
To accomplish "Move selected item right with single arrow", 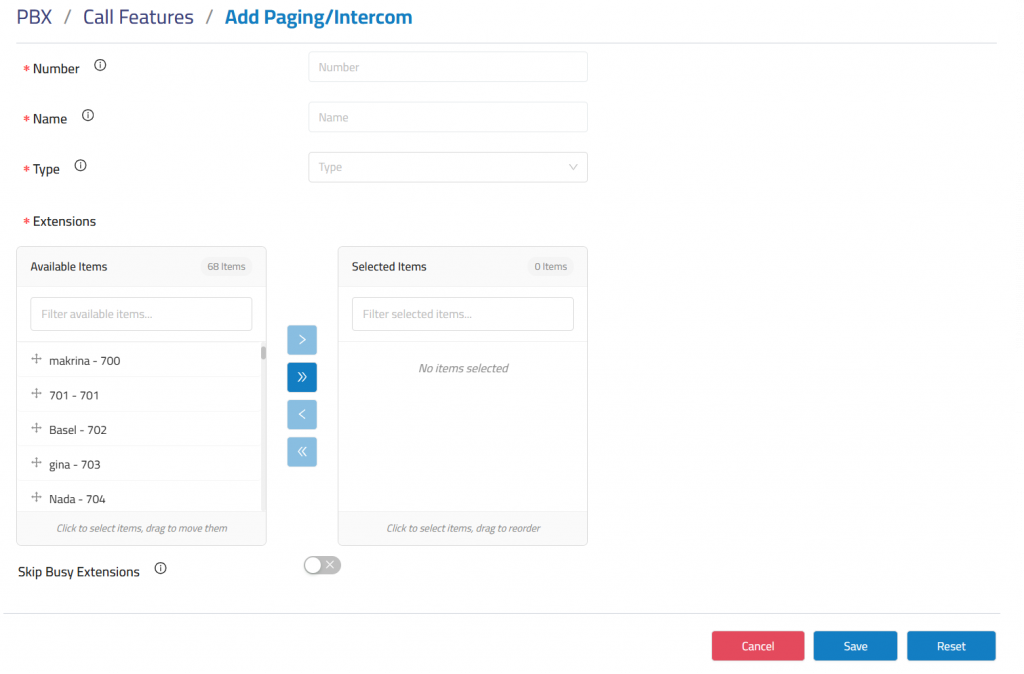I will [x=302, y=340].
